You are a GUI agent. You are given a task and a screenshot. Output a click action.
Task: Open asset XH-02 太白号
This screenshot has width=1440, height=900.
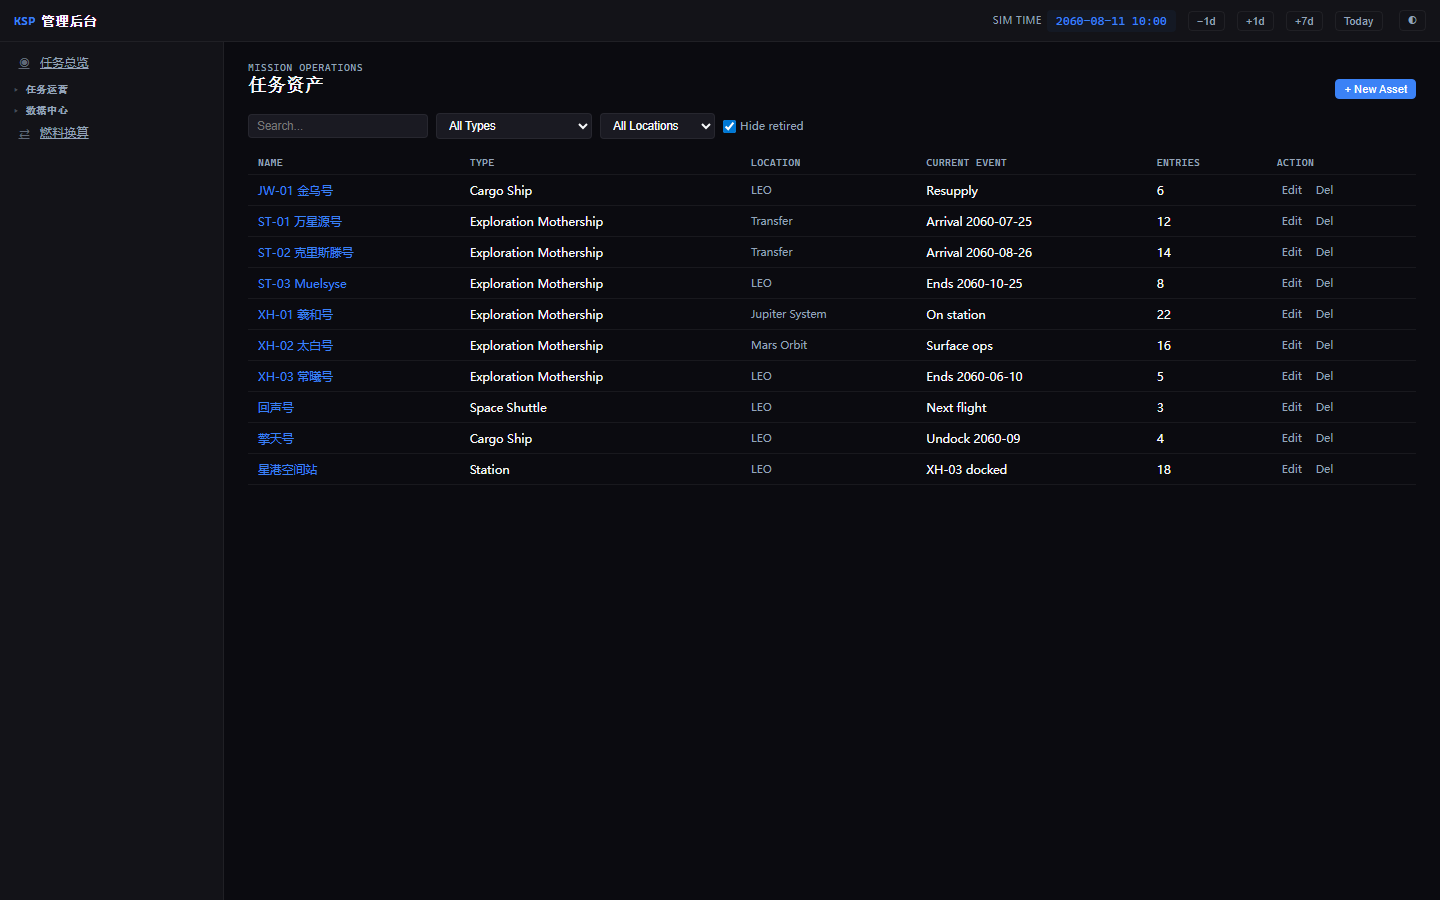click(295, 346)
